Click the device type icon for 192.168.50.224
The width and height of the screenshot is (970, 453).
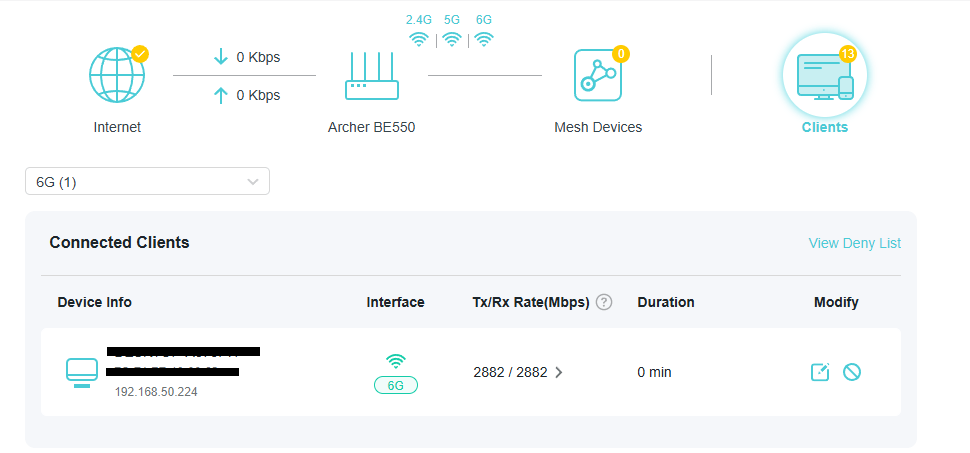82,373
